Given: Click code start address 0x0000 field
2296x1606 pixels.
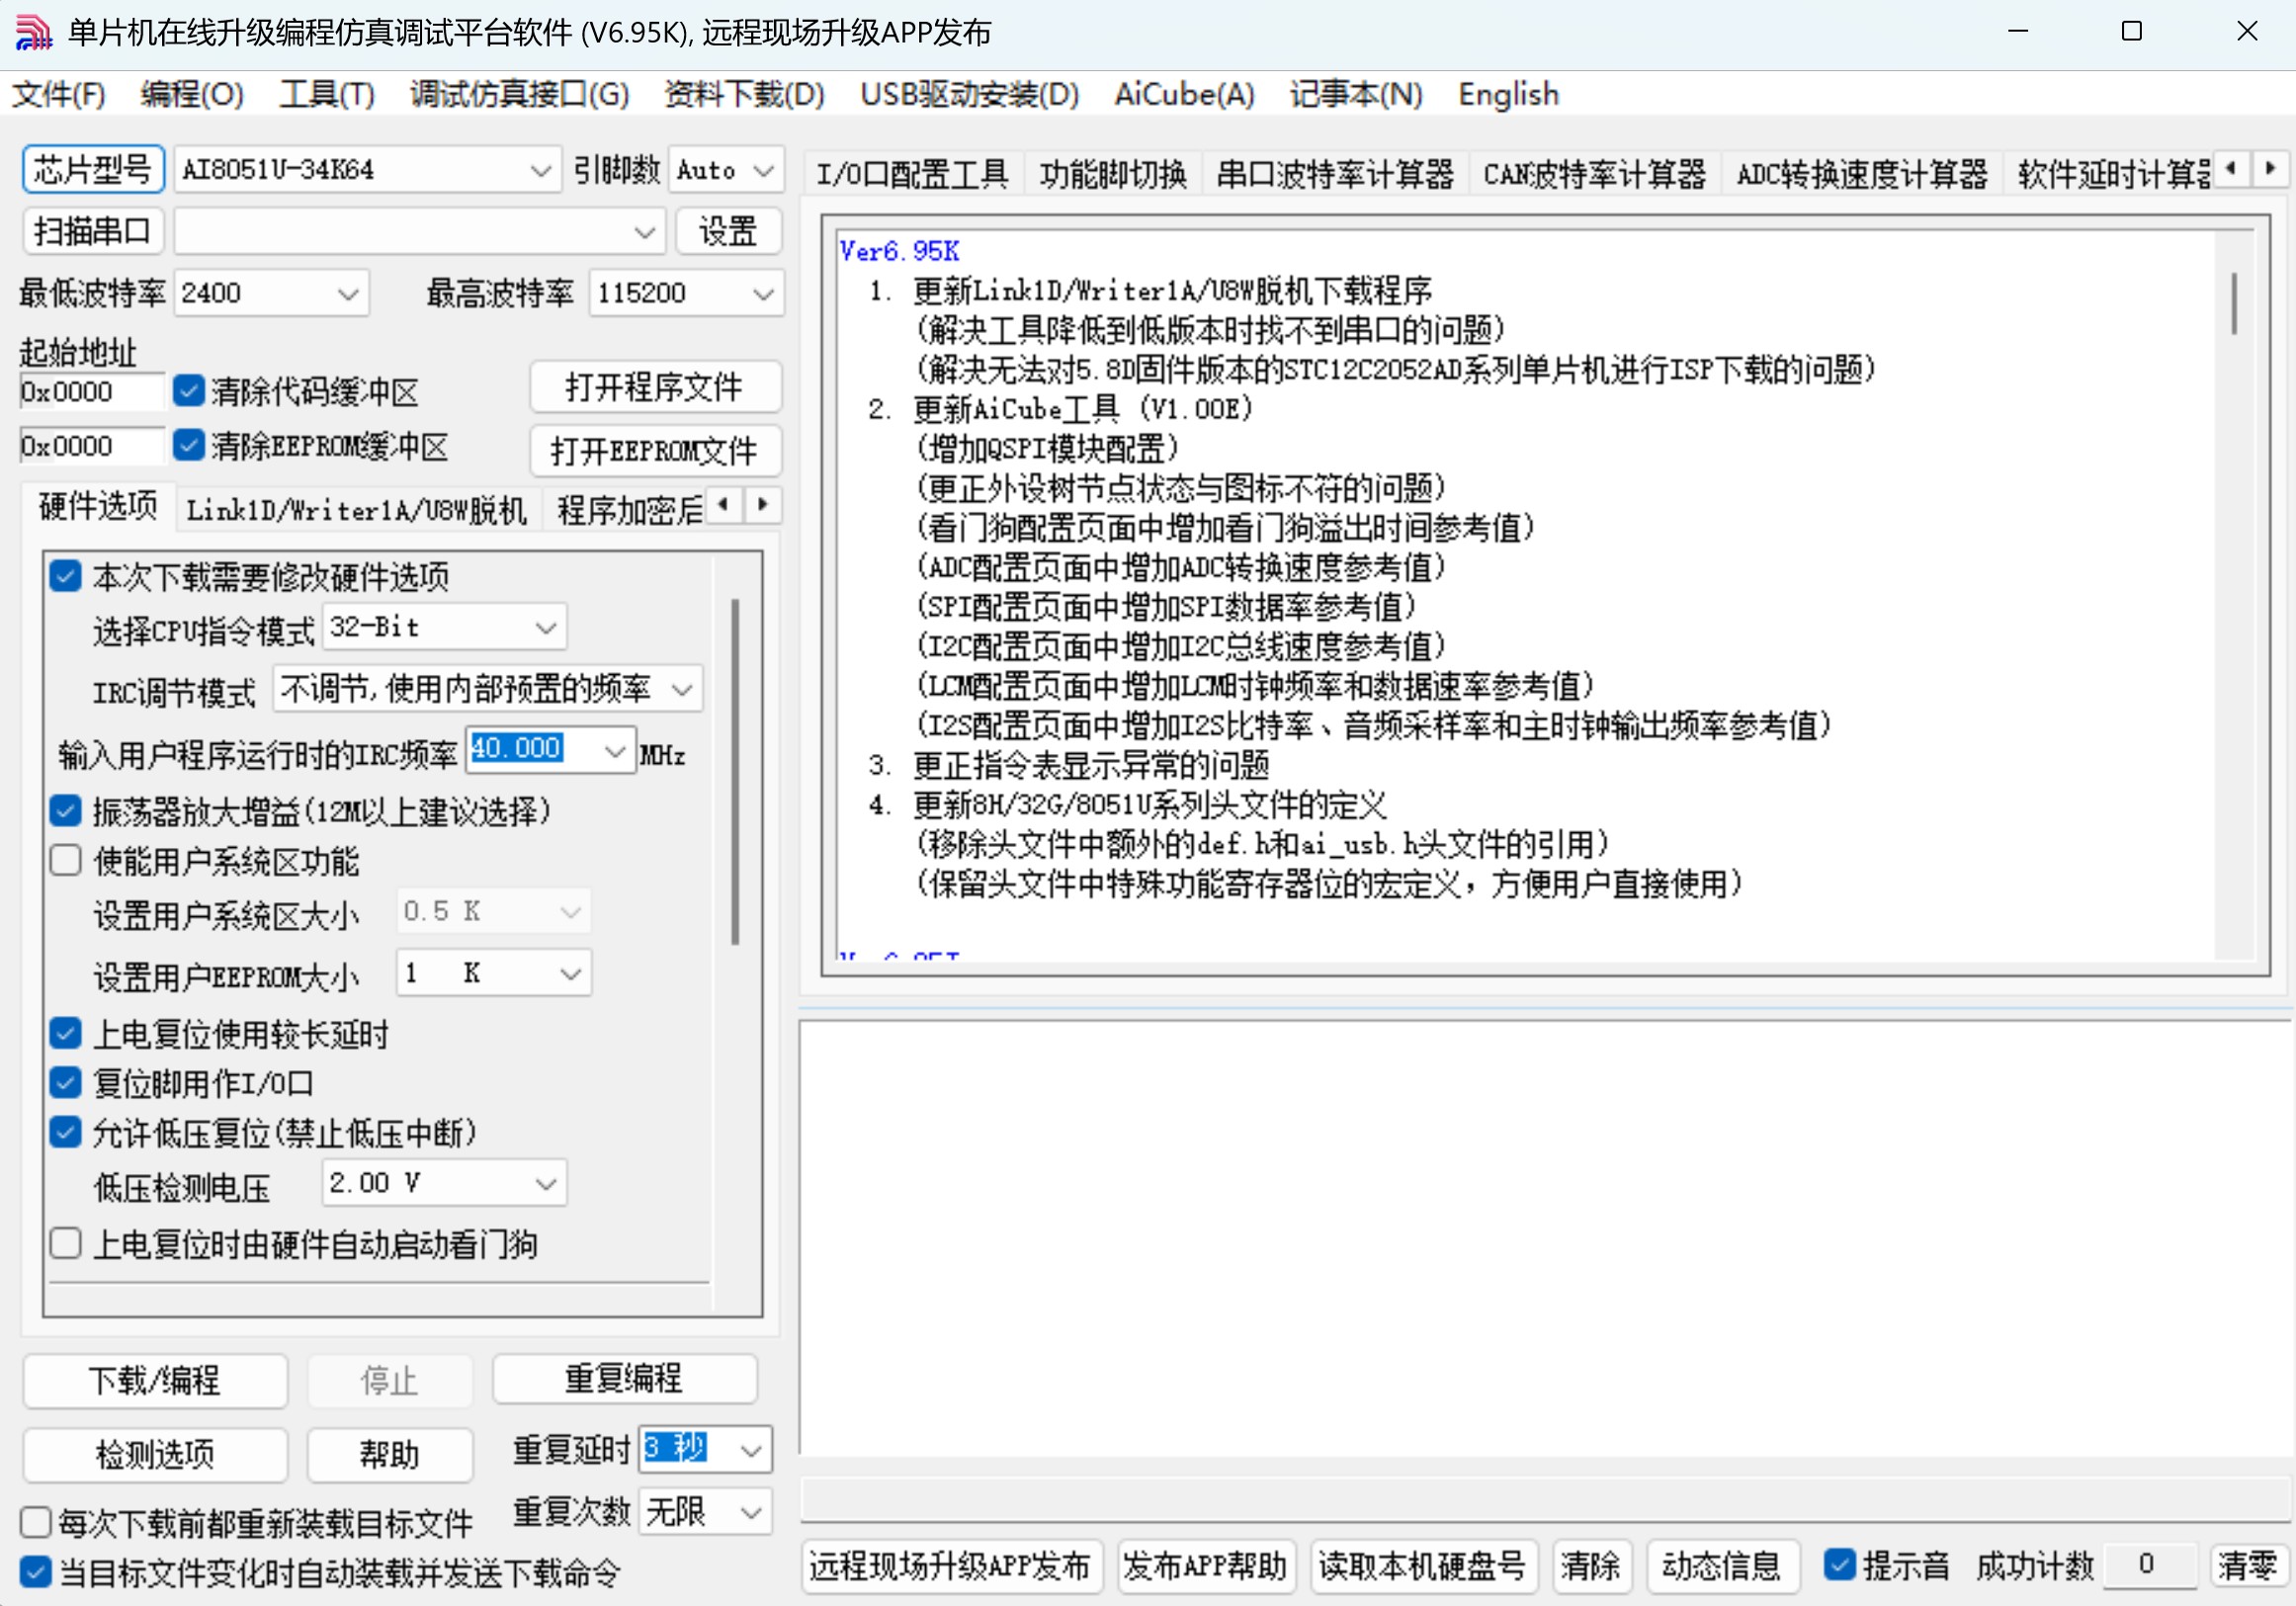Looking at the screenshot, I should pos(90,391).
